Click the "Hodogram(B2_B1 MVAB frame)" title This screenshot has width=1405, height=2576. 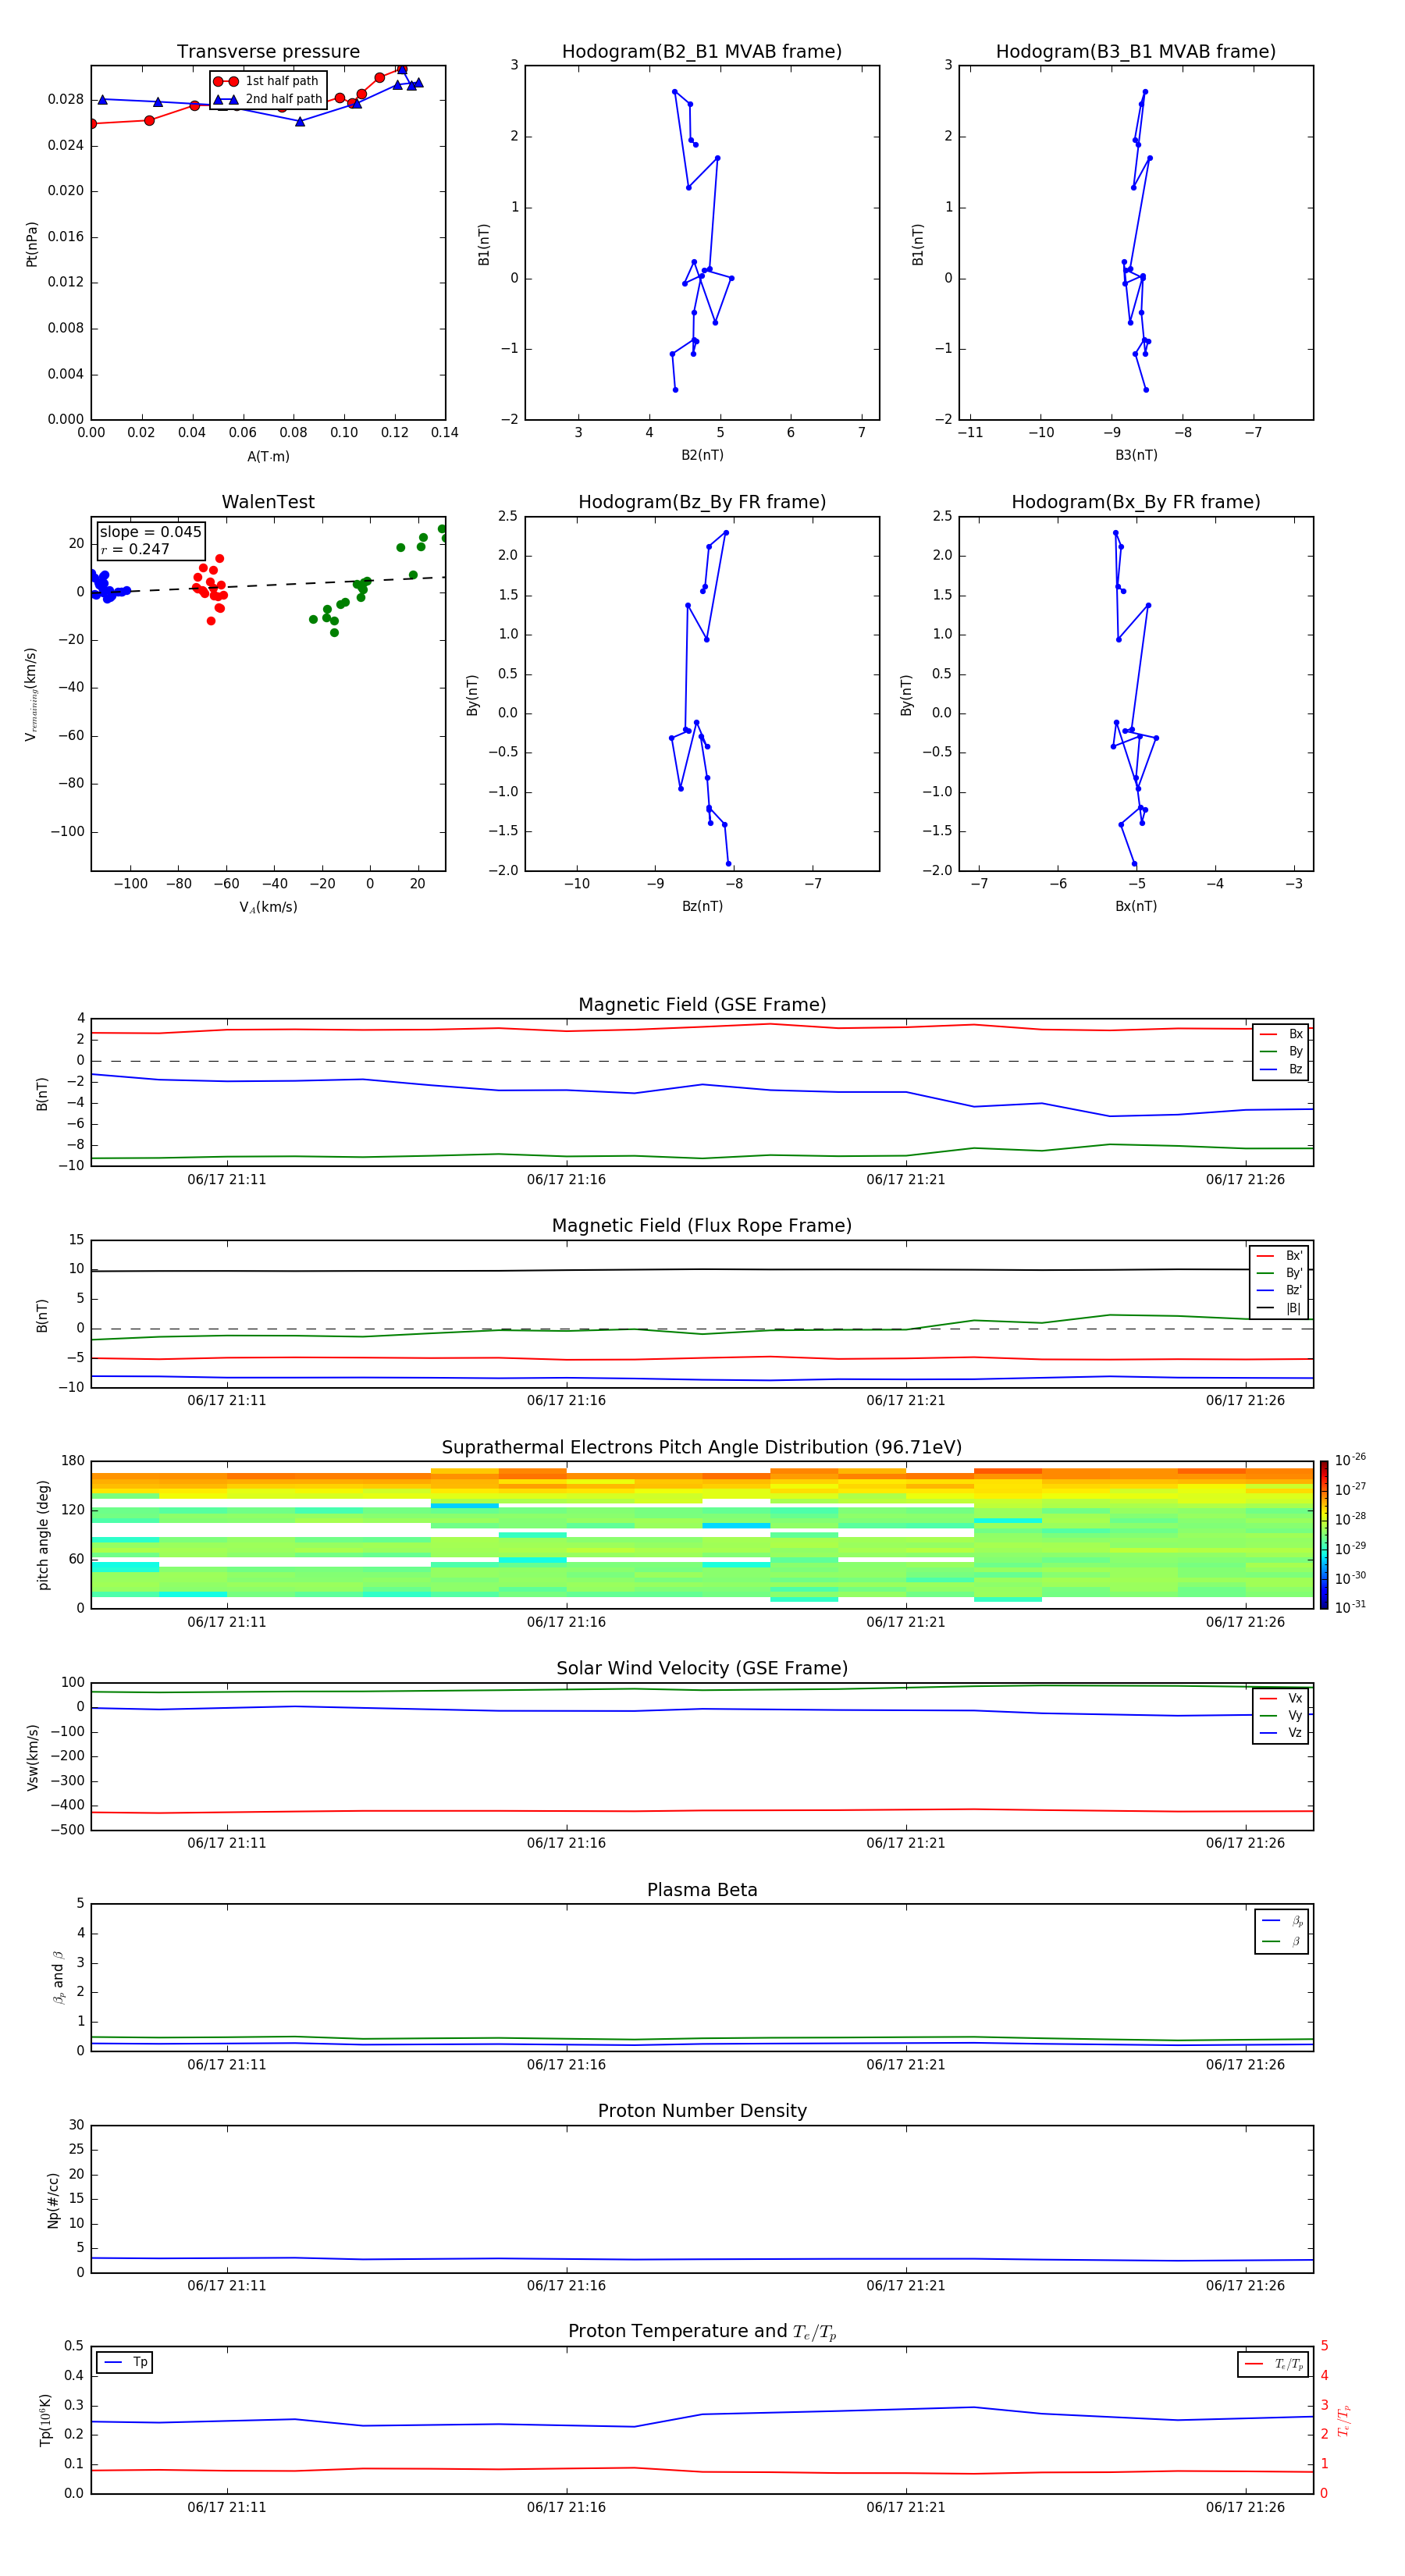coord(701,52)
